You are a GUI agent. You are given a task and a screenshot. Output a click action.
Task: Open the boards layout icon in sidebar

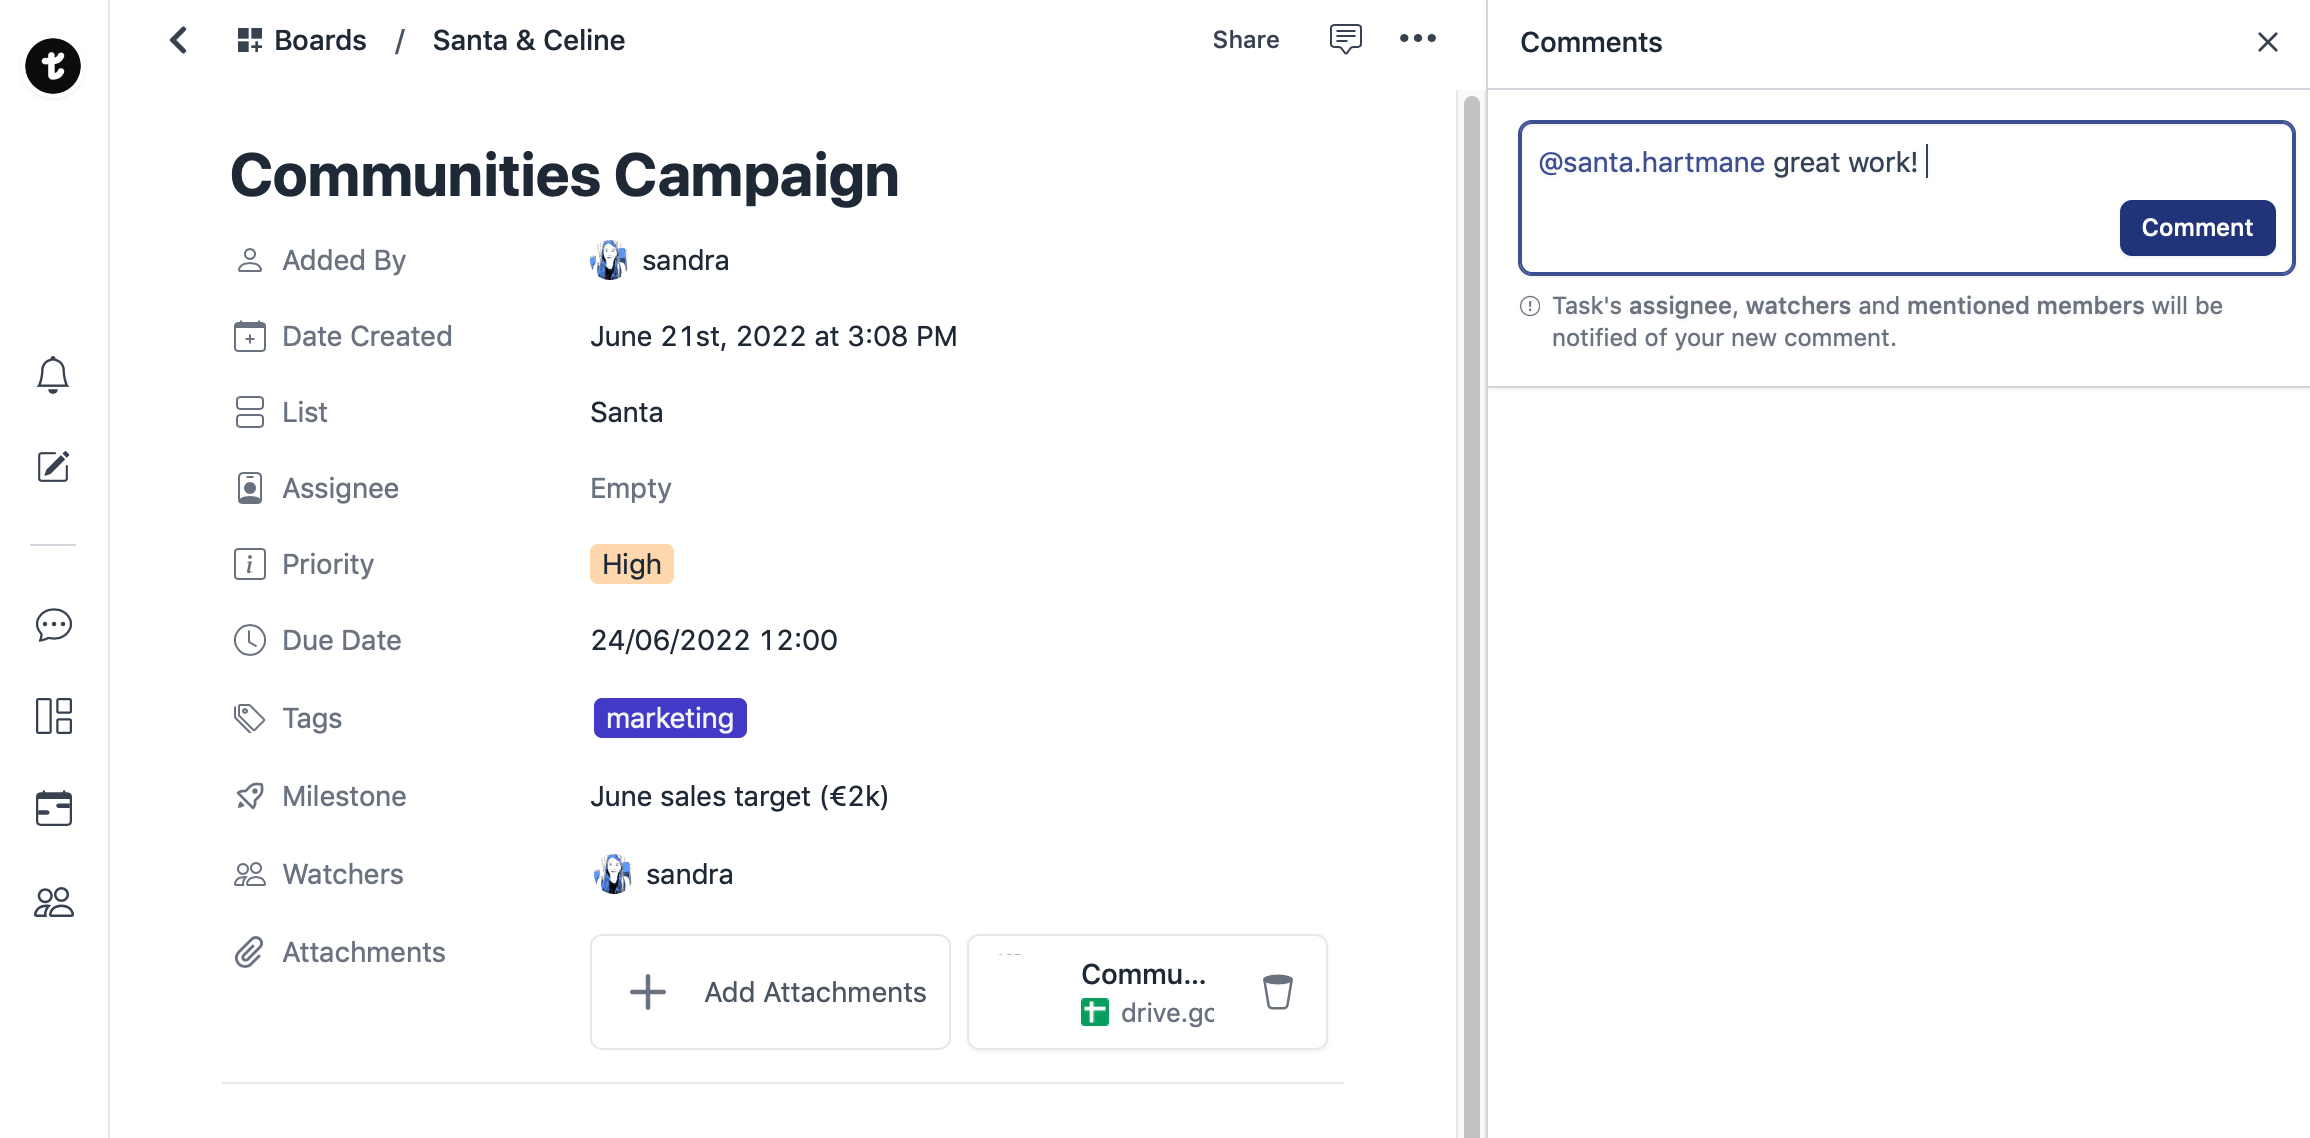(x=53, y=716)
